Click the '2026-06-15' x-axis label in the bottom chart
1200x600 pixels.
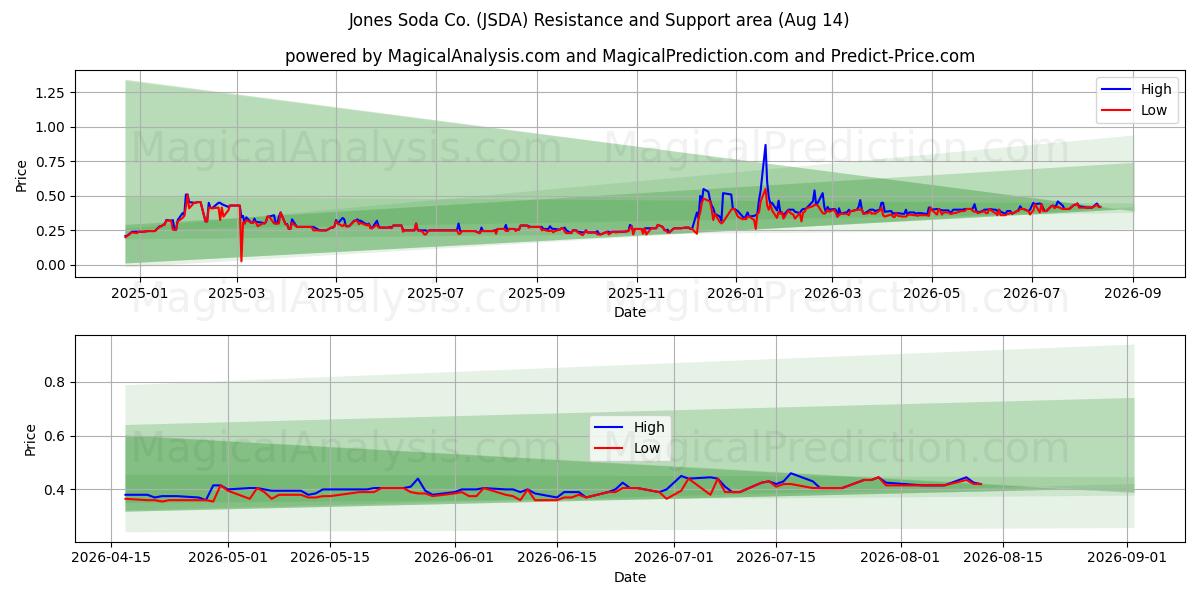click(x=558, y=558)
